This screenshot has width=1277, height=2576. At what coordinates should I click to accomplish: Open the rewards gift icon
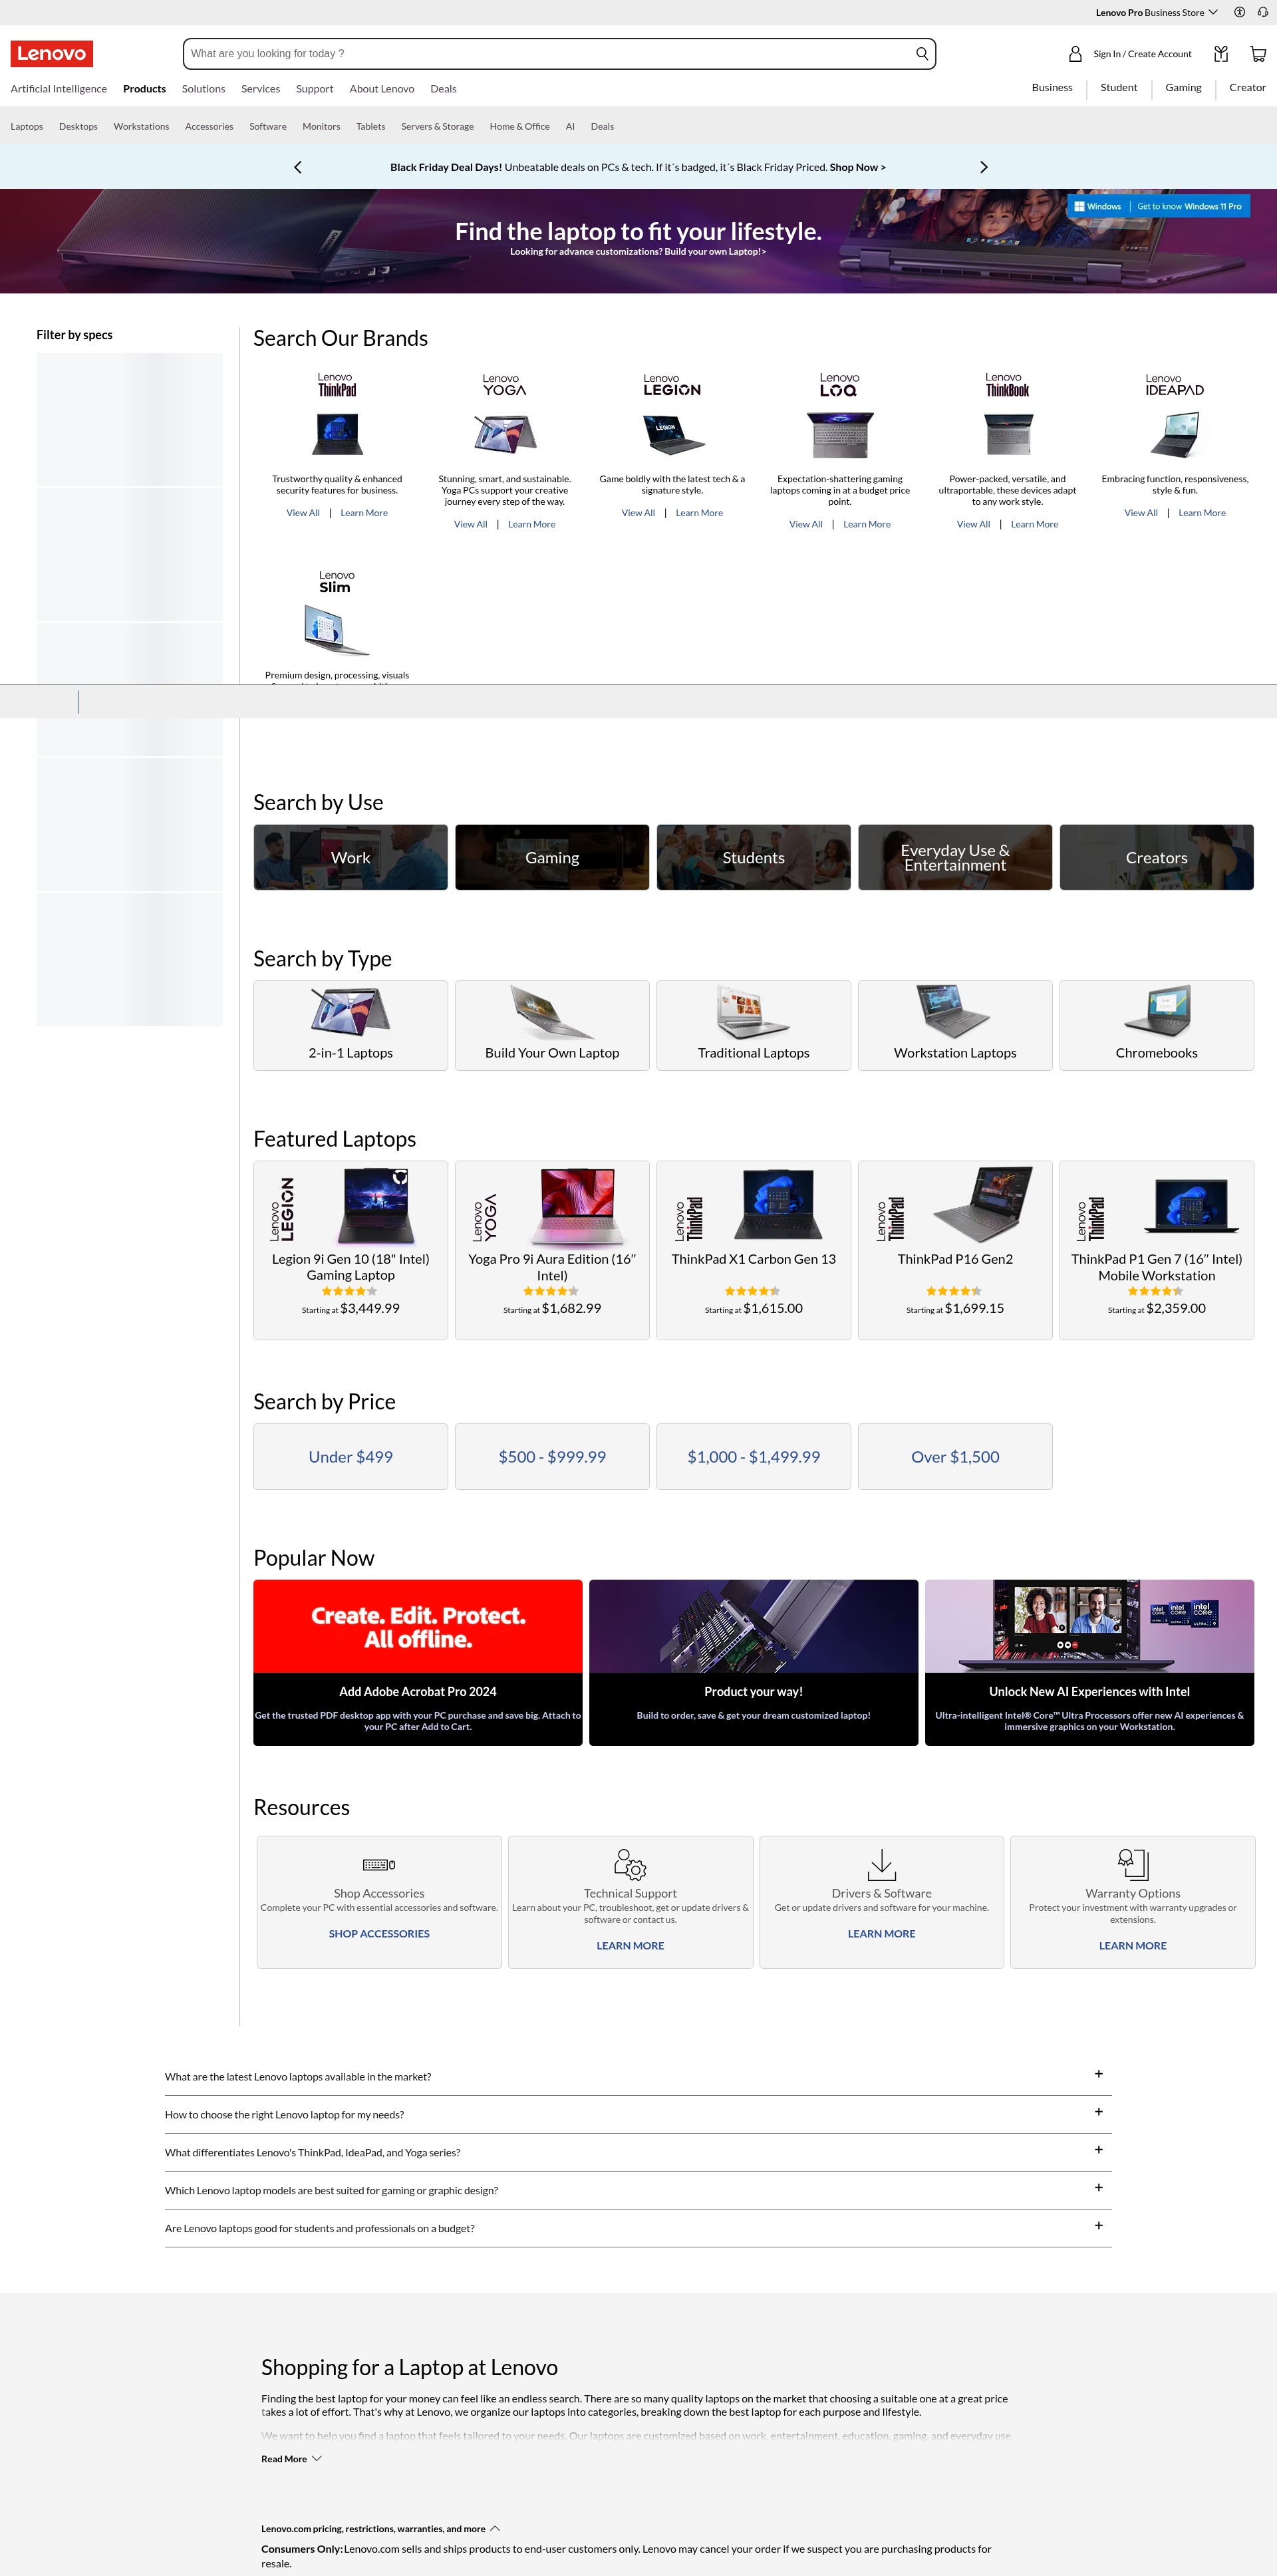1221,54
